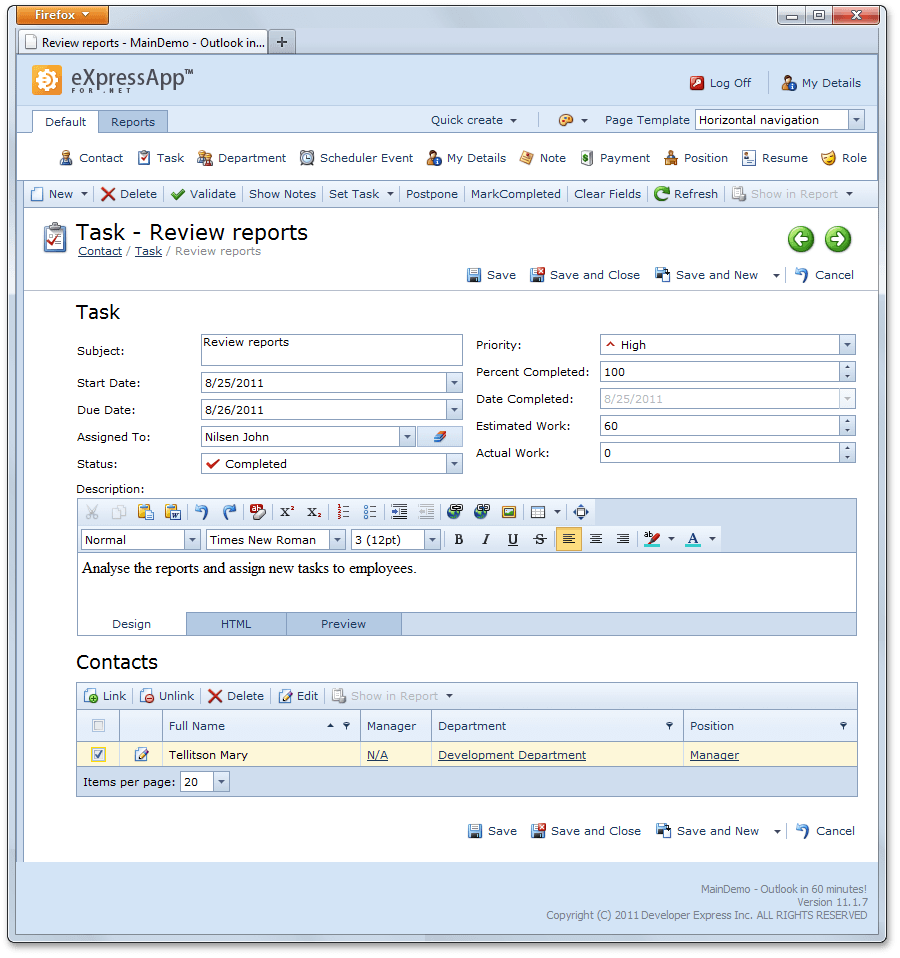This screenshot has height=958, width=900.
Task: Toggle fullscreen mode of the editor
Action: point(581,512)
